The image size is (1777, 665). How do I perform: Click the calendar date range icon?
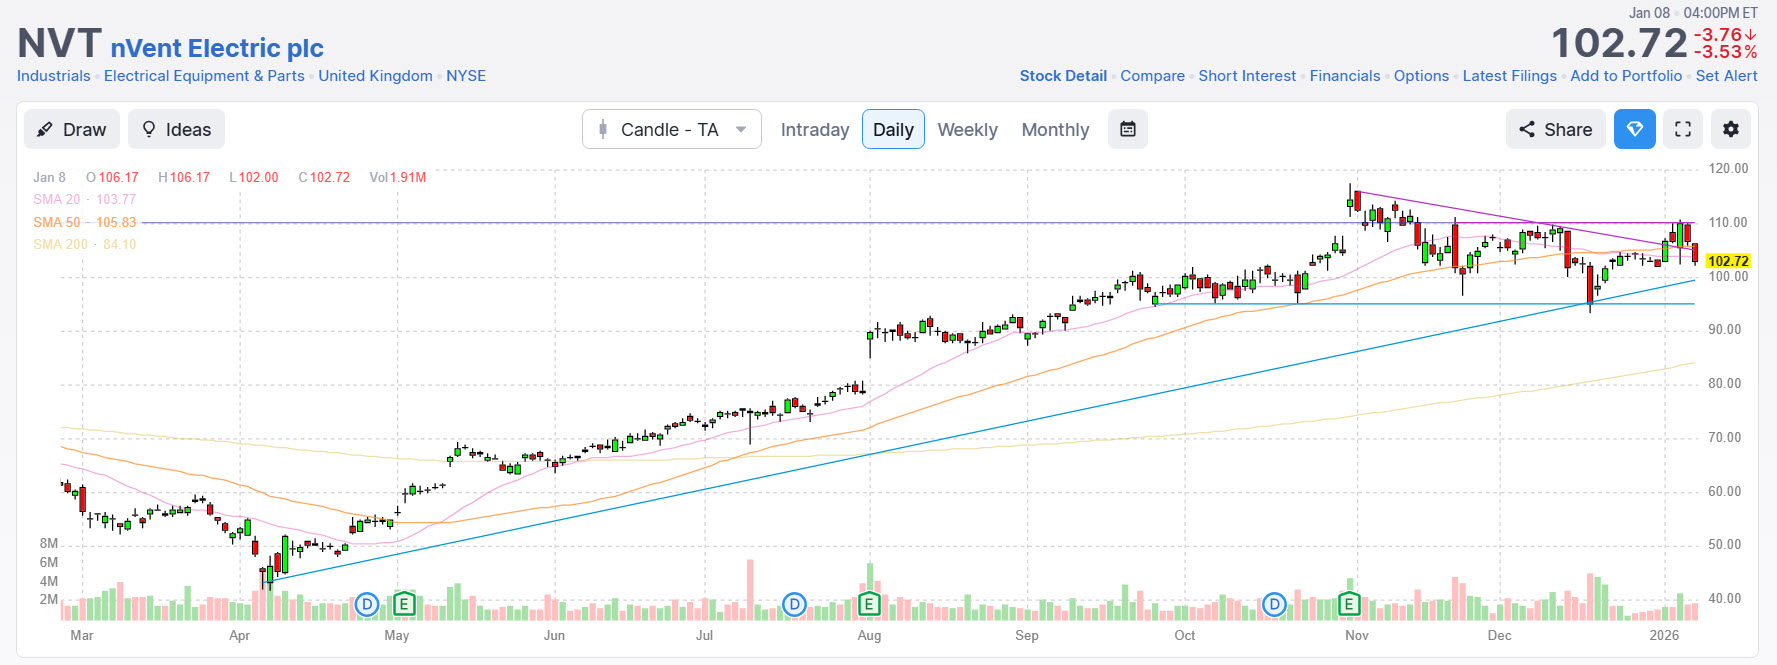1127,129
